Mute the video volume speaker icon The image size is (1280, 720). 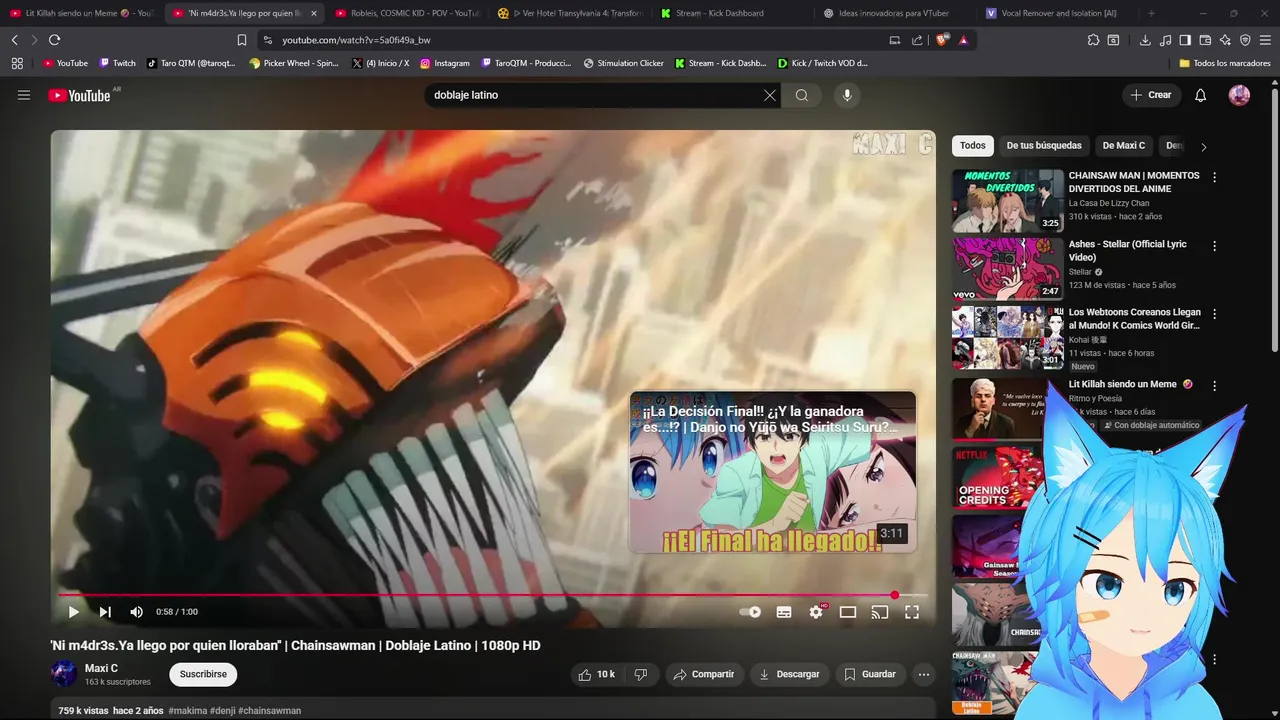[137, 612]
